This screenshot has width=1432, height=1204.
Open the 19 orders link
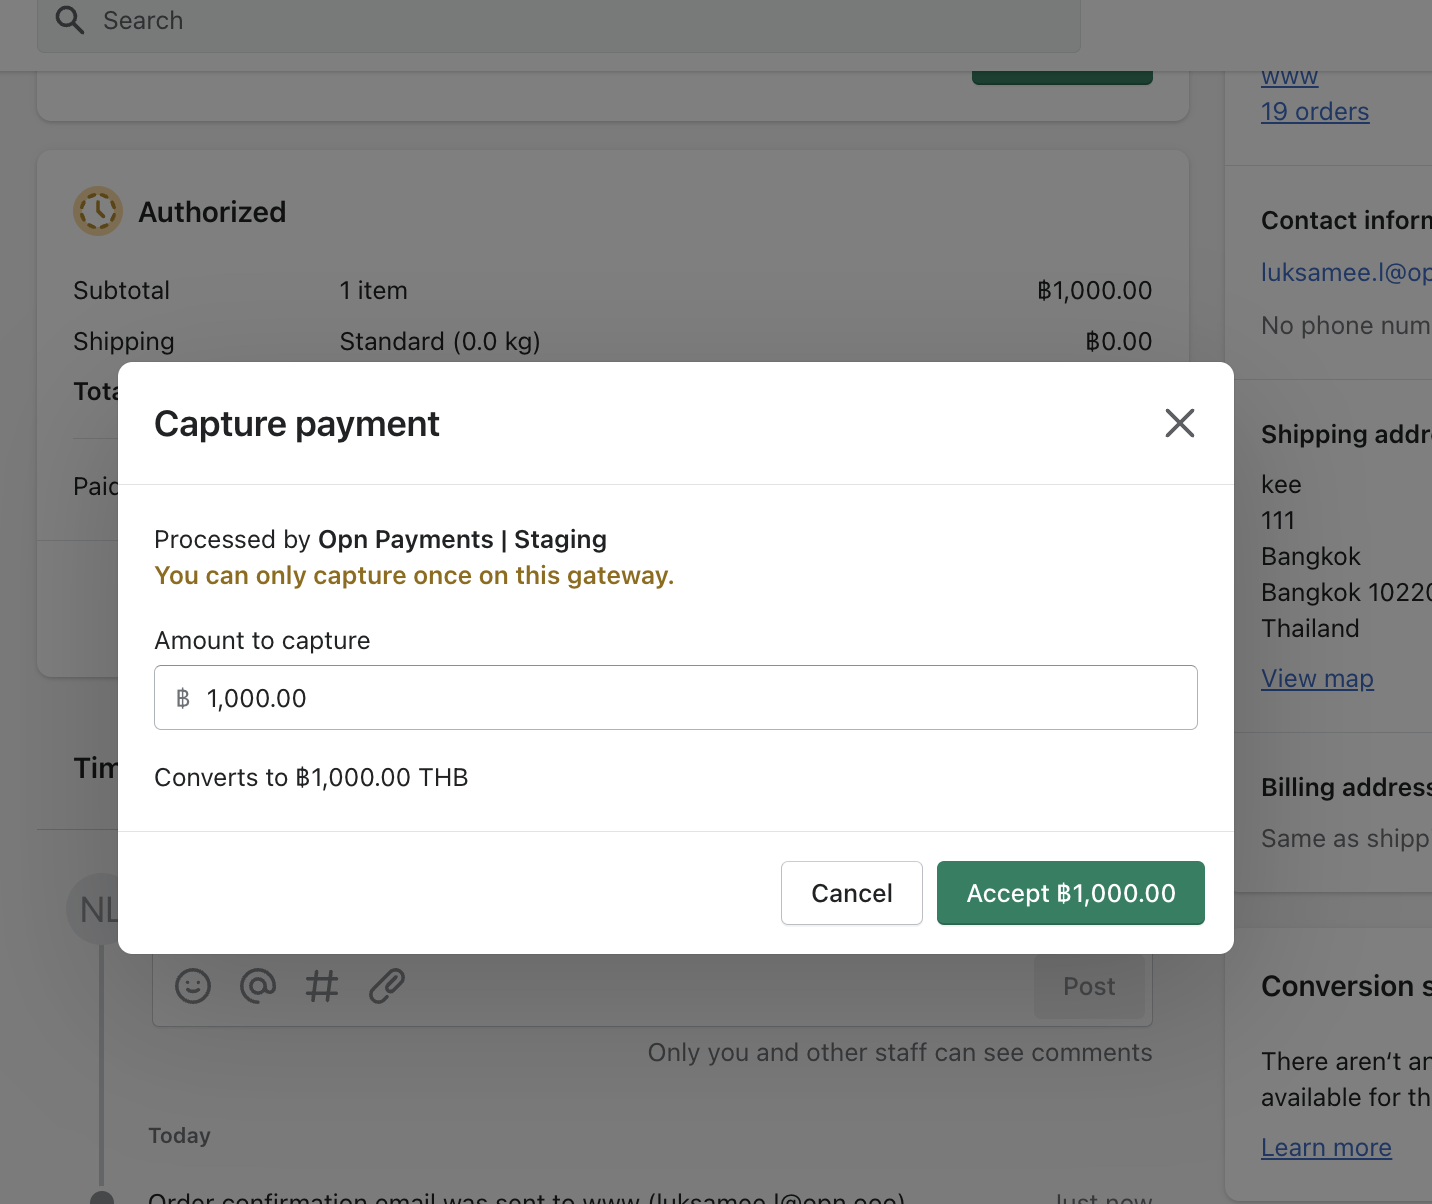tap(1315, 111)
